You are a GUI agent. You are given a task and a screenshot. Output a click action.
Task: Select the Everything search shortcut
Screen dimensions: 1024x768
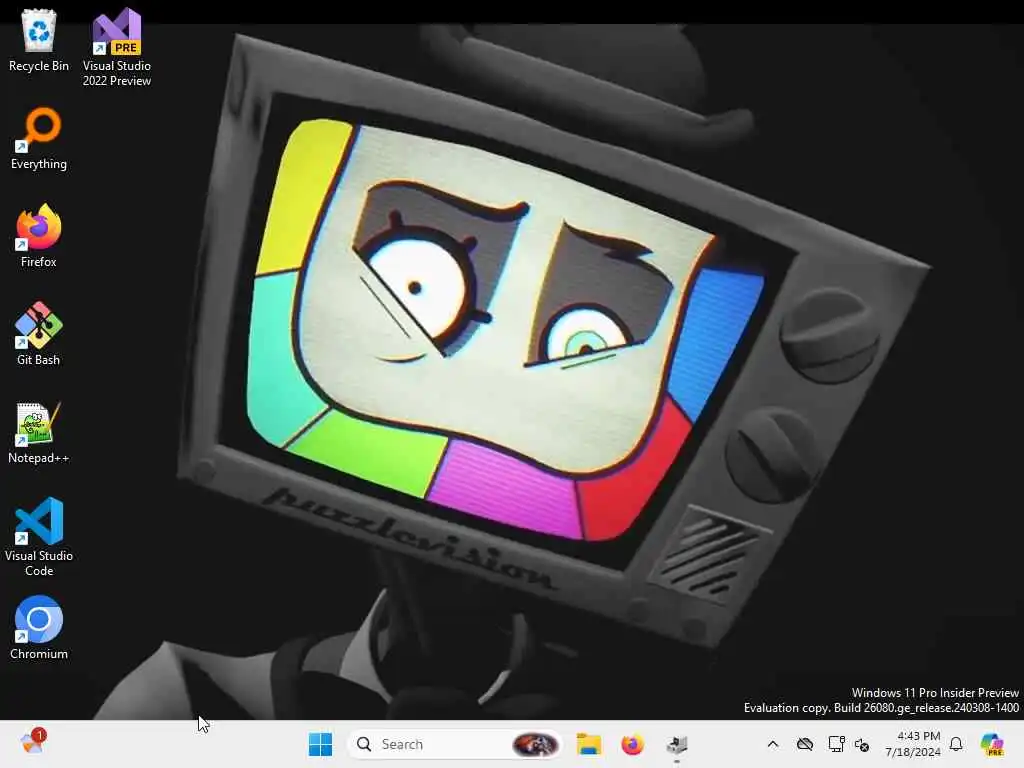point(39,138)
